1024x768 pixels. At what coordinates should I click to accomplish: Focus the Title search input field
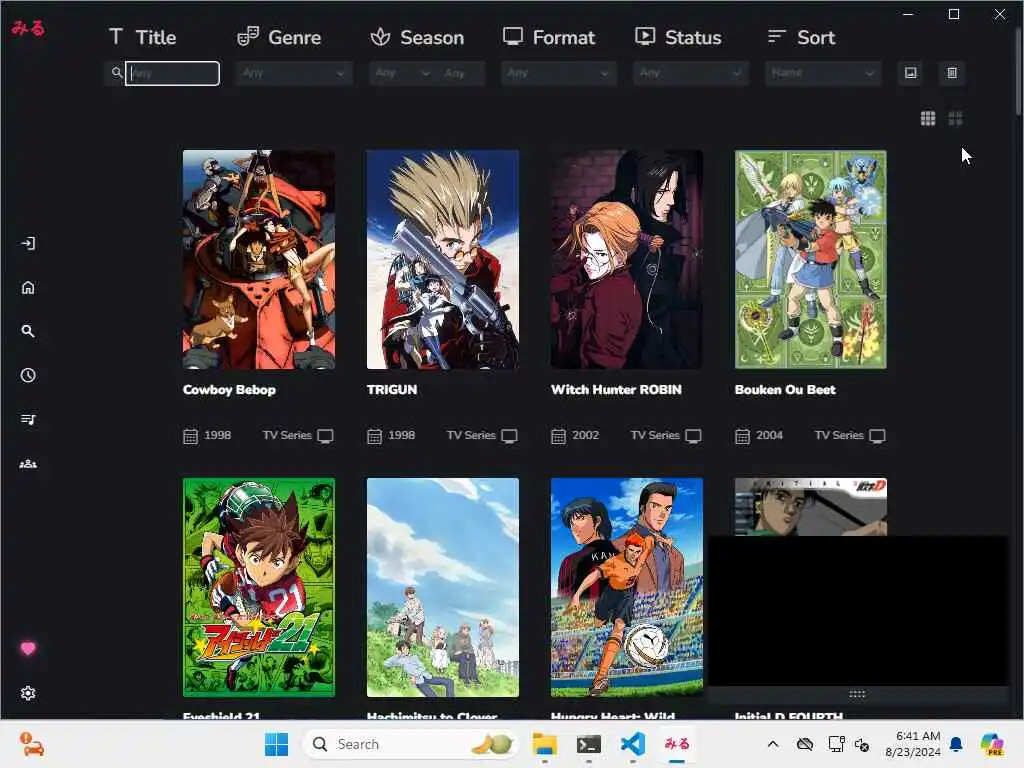tap(172, 73)
